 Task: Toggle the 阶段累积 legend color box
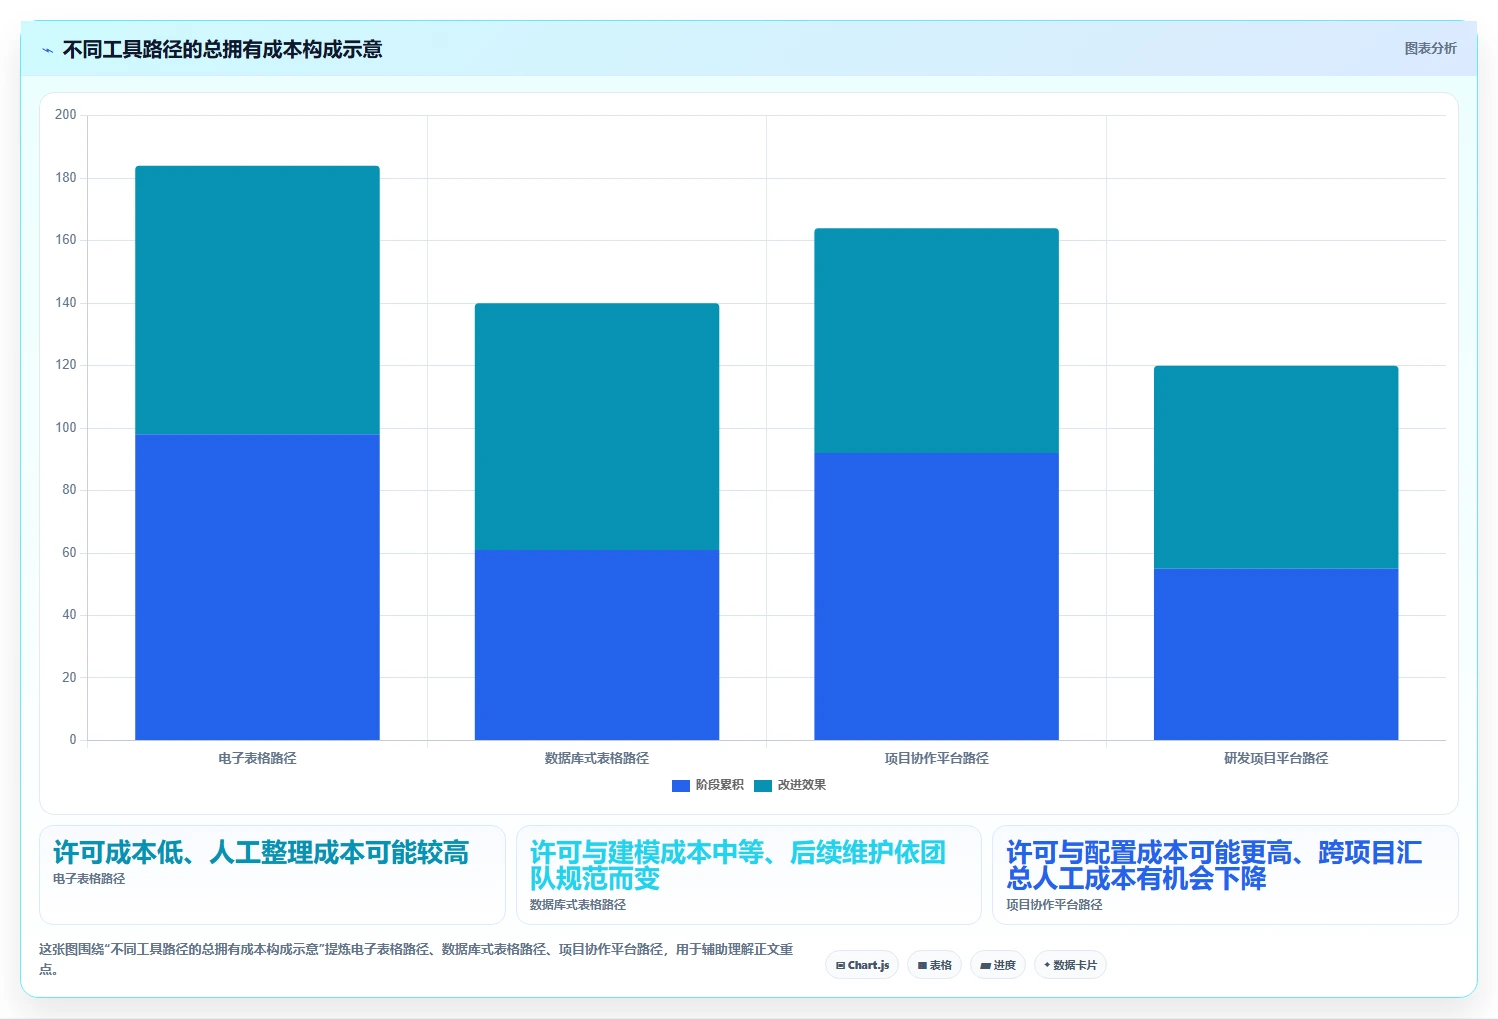coord(681,786)
